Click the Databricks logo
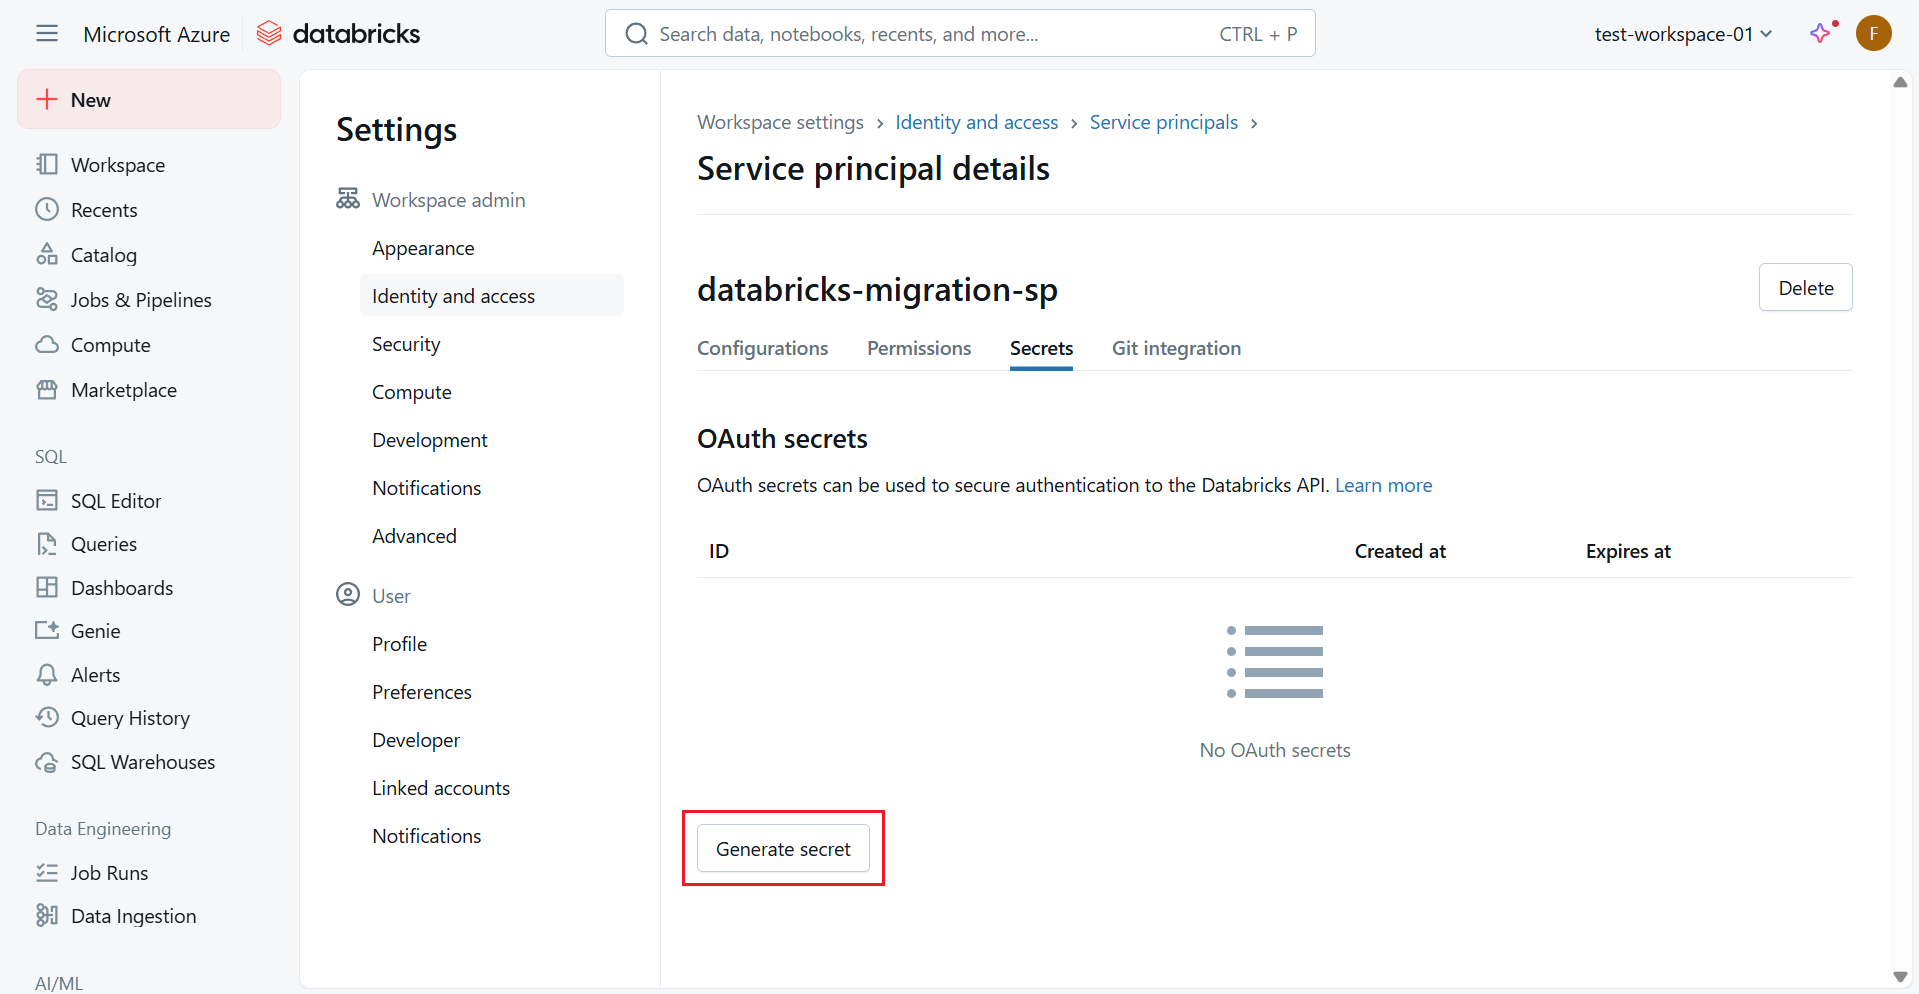The image size is (1919, 994). tap(338, 34)
